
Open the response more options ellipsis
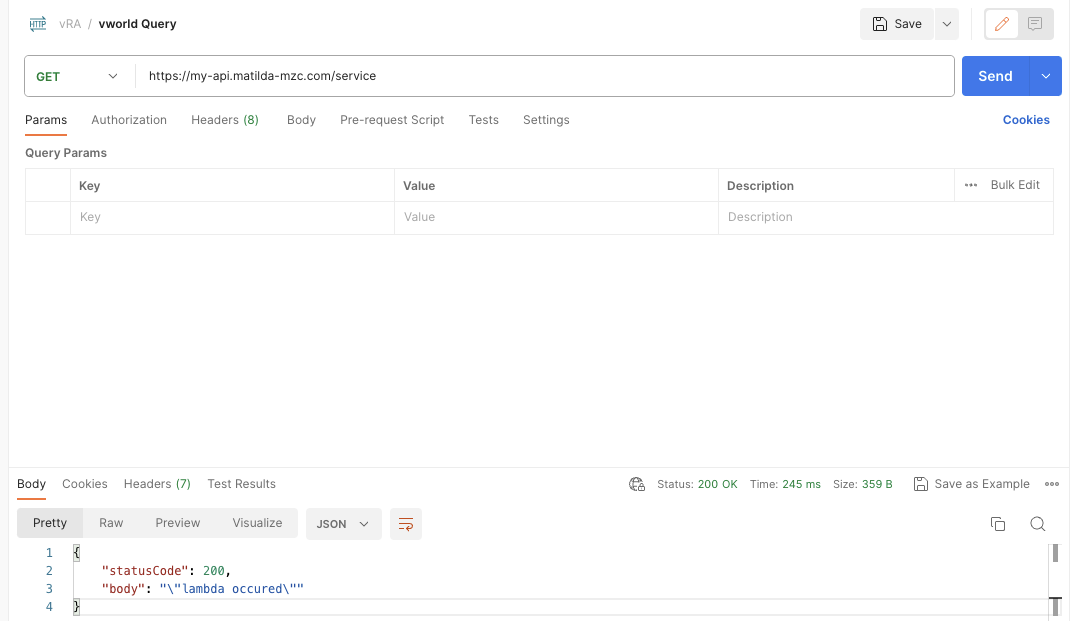pos(1052,484)
